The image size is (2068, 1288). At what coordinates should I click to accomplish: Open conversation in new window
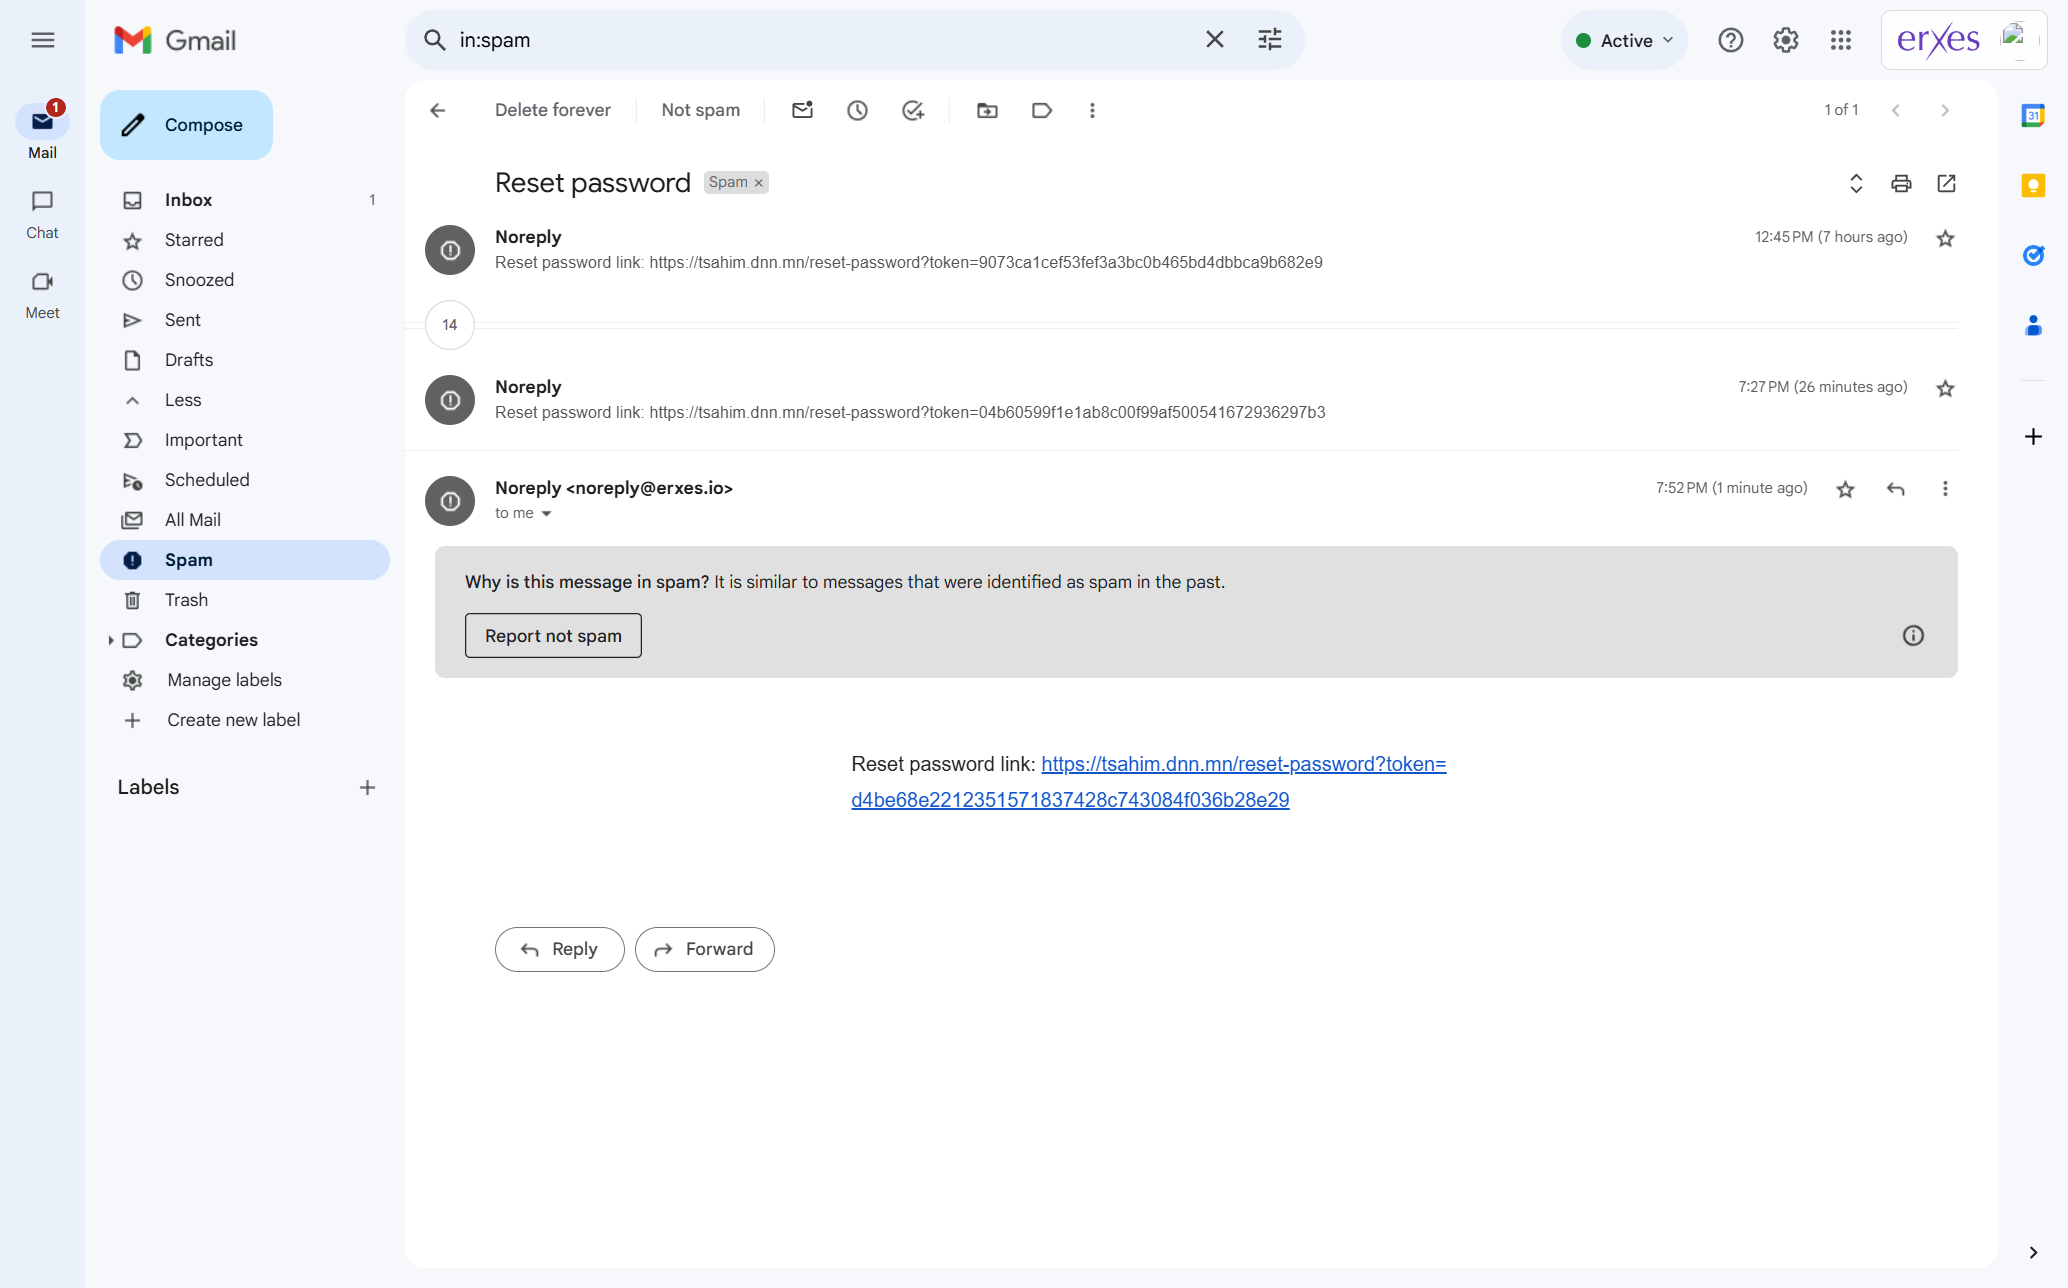click(x=1946, y=183)
